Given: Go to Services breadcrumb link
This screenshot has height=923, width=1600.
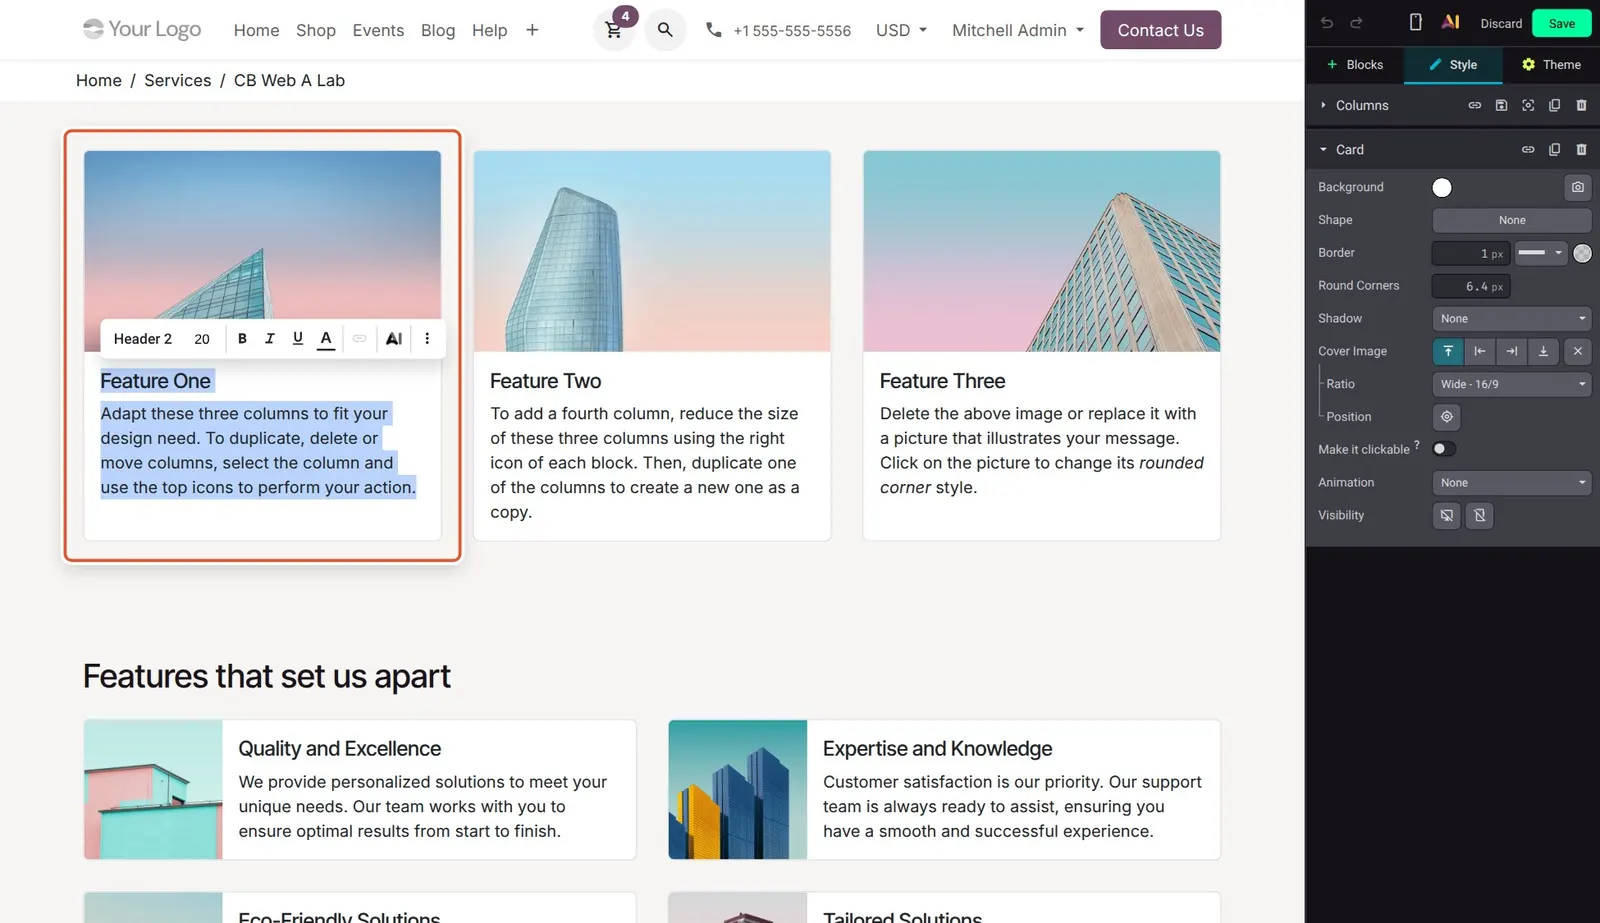Looking at the screenshot, I should pyautogui.click(x=178, y=80).
